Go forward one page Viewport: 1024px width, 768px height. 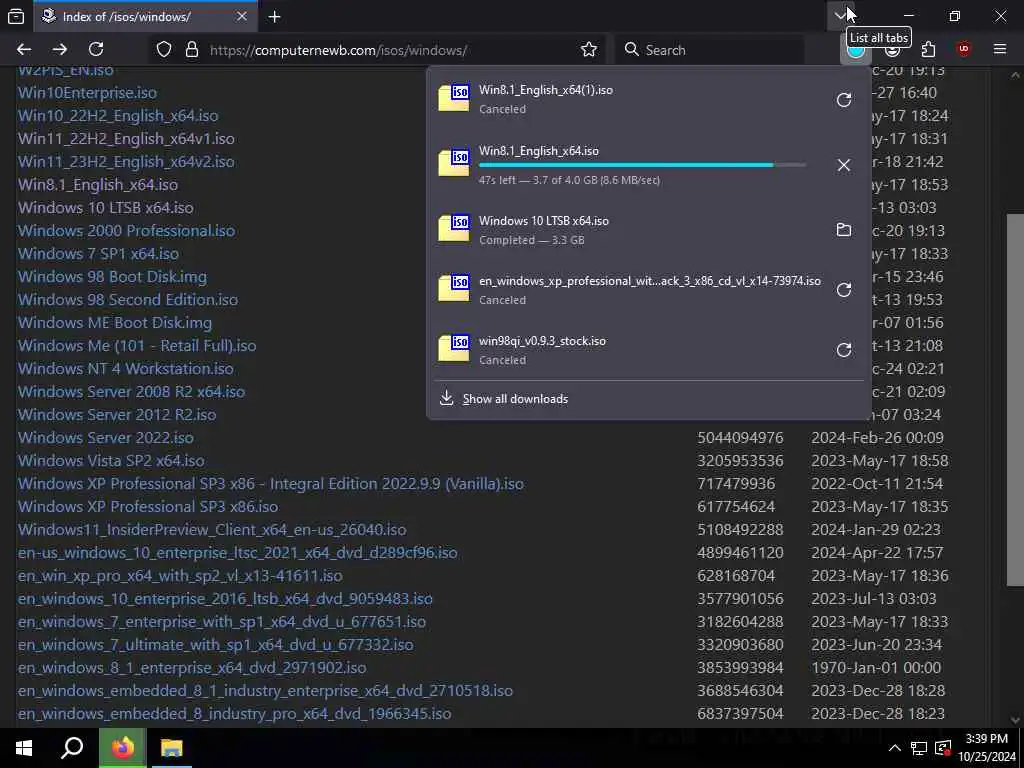pyautogui.click(x=59, y=50)
